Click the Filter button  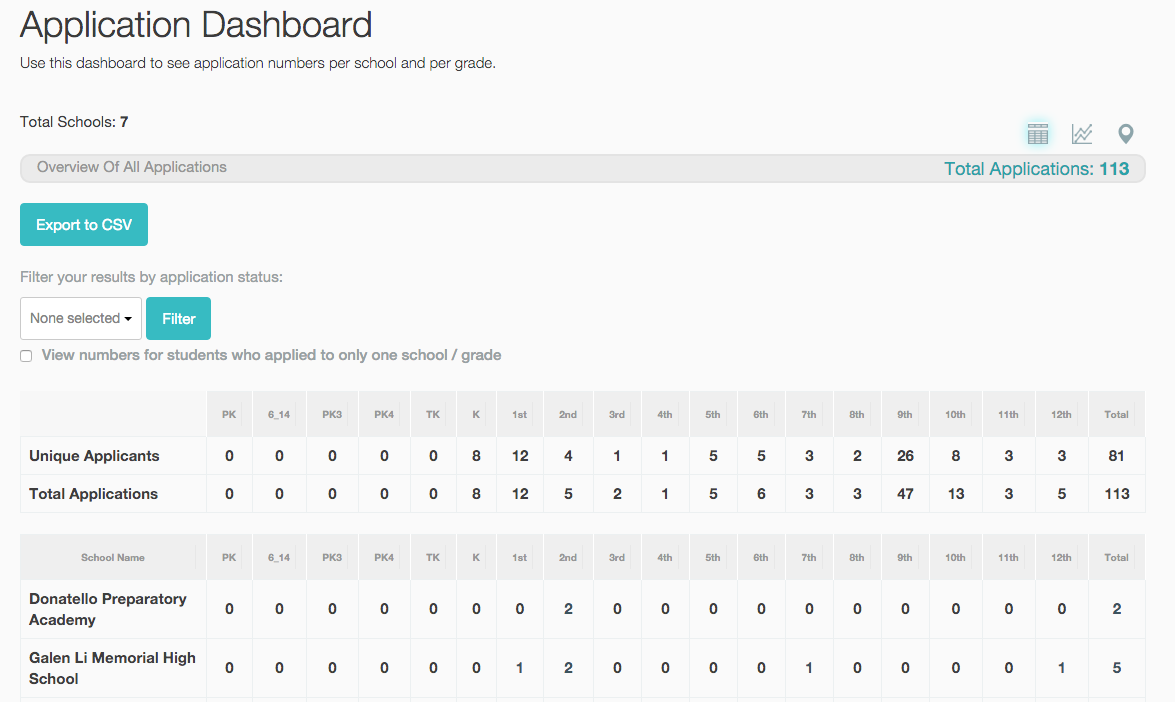pyautogui.click(x=178, y=318)
